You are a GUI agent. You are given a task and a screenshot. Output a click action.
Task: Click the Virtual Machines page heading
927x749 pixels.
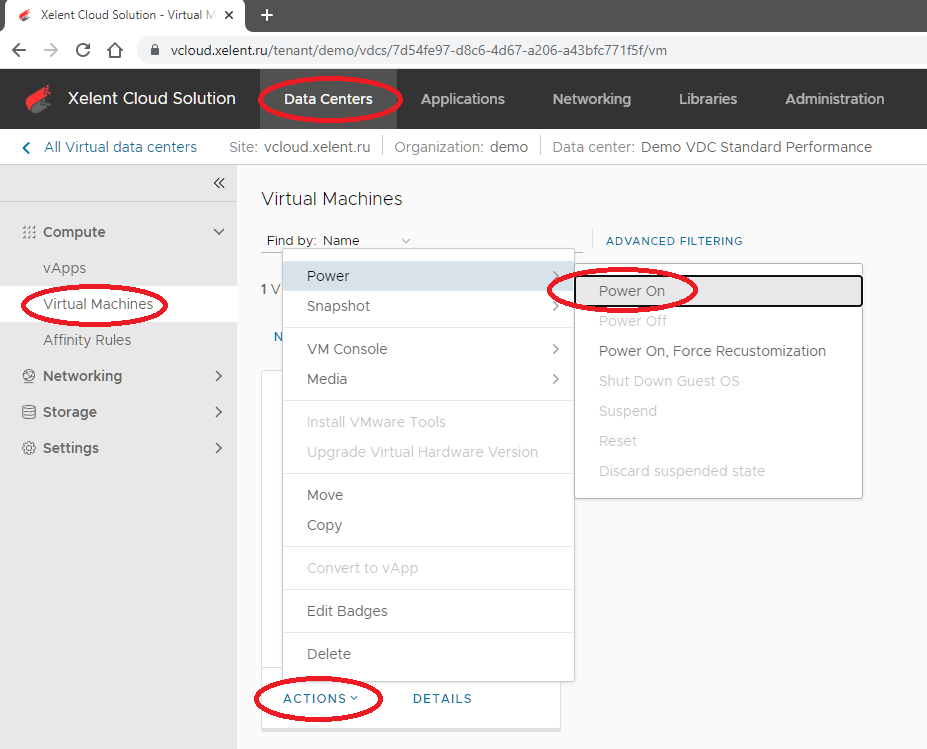coord(332,199)
